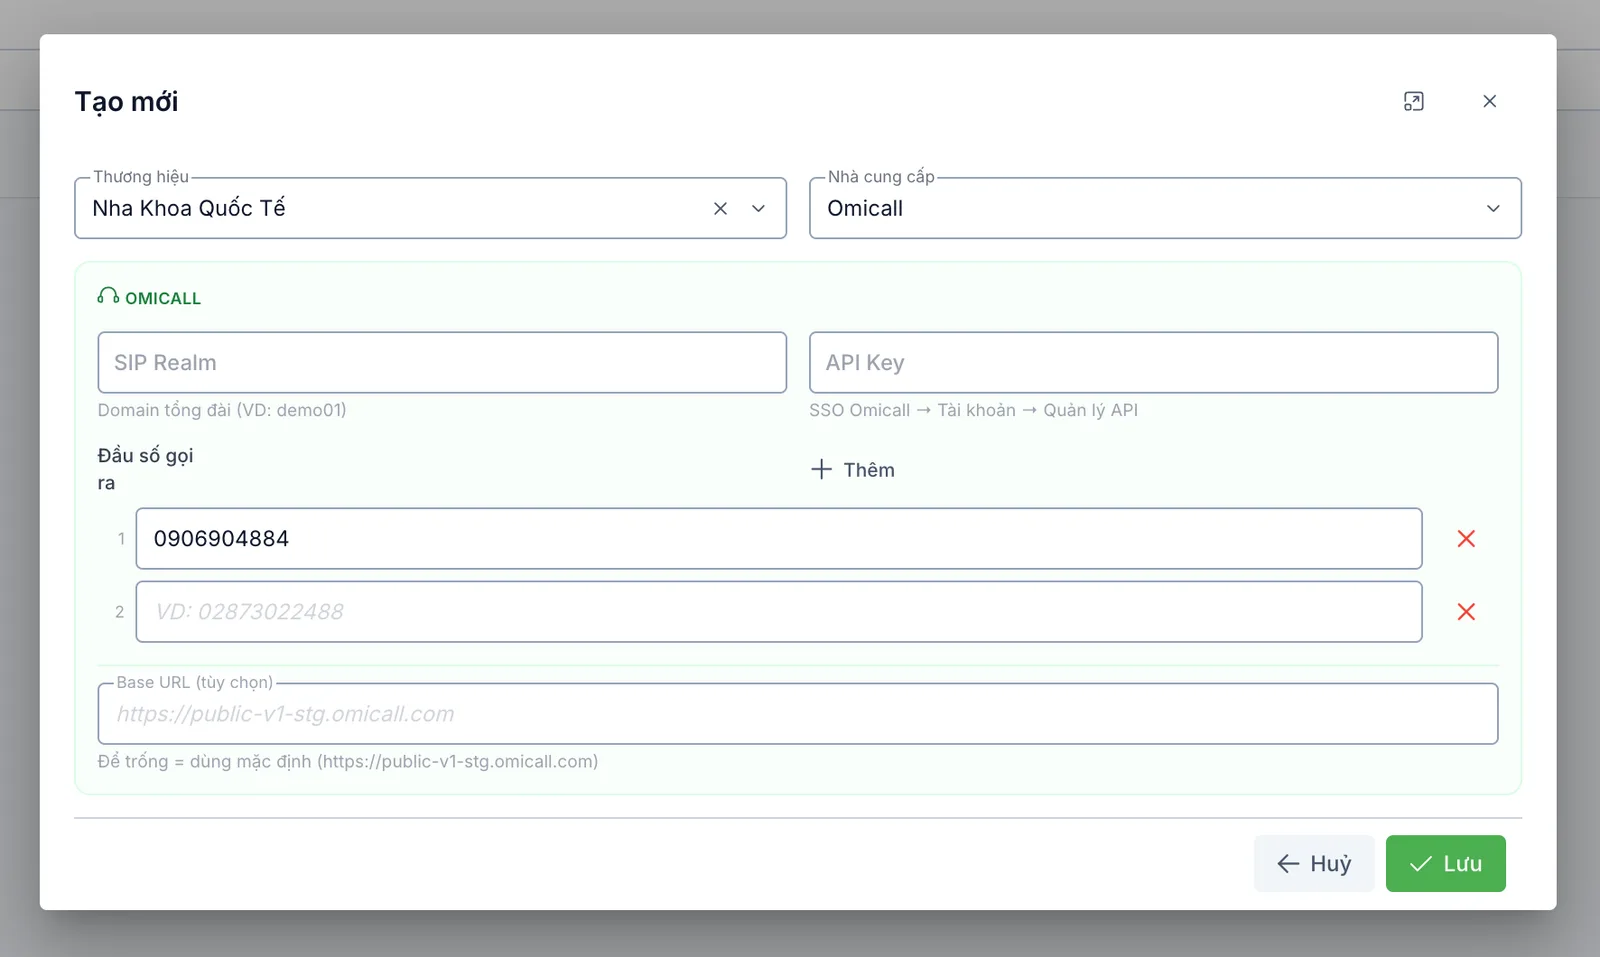The width and height of the screenshot is (1600, 957).
Task: Add a new outbound number with Thêm
Action: pyautogui.click(x=853, y=469)
